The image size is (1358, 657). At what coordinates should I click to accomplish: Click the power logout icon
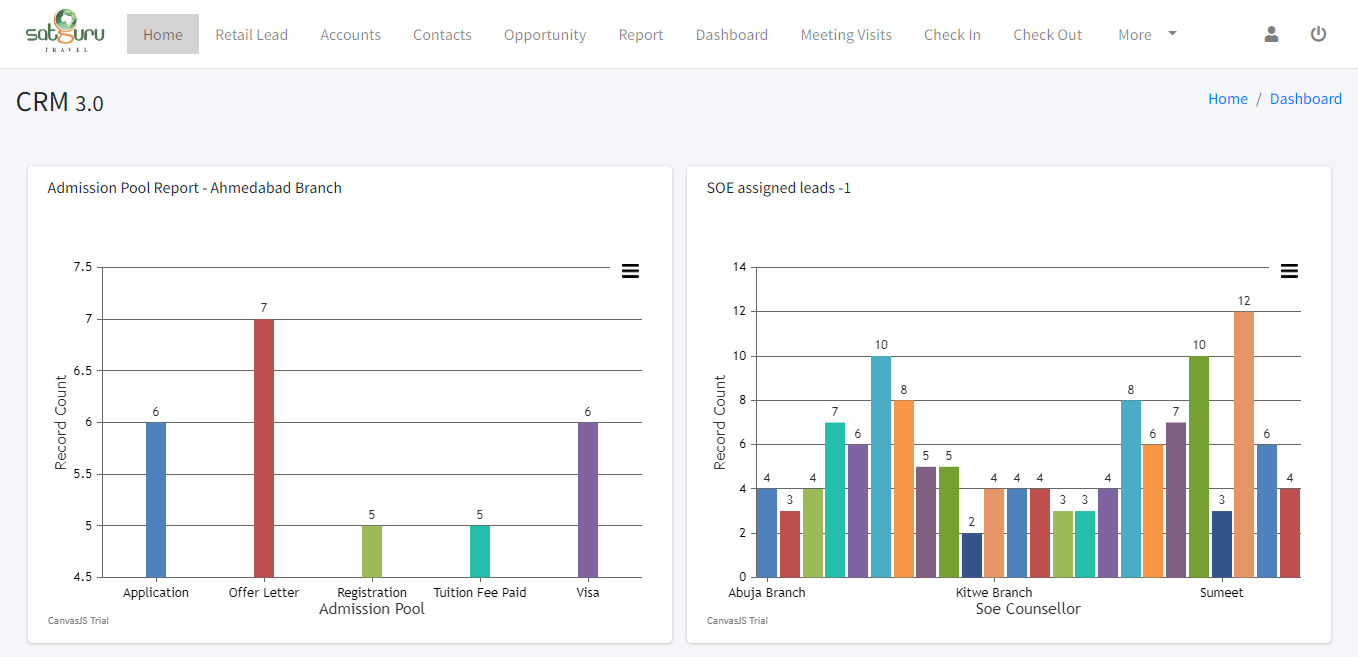pyautogui.click(x=1318, y=34)
